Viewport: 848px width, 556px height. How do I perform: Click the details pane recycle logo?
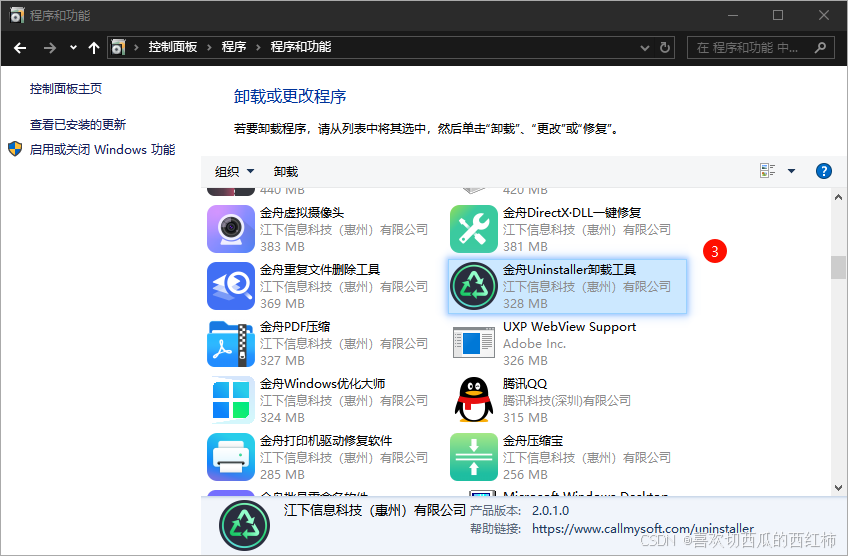coord(244,525)
